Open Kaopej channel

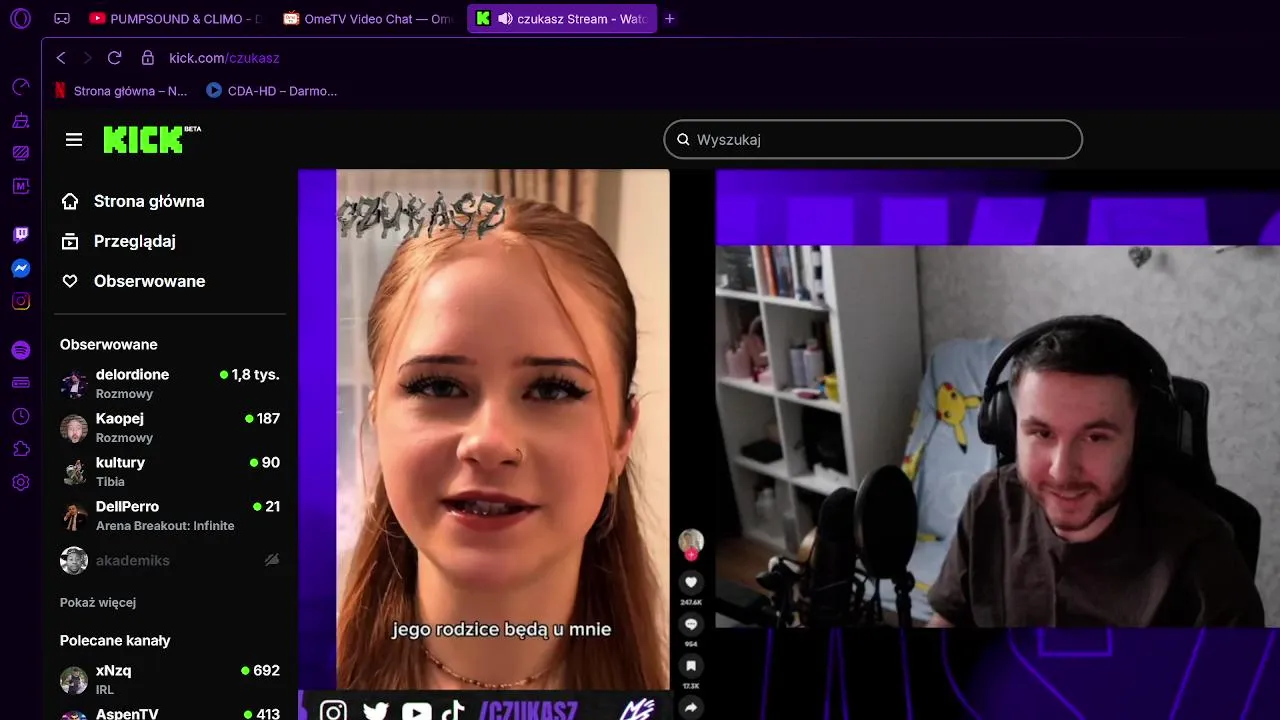170,427
